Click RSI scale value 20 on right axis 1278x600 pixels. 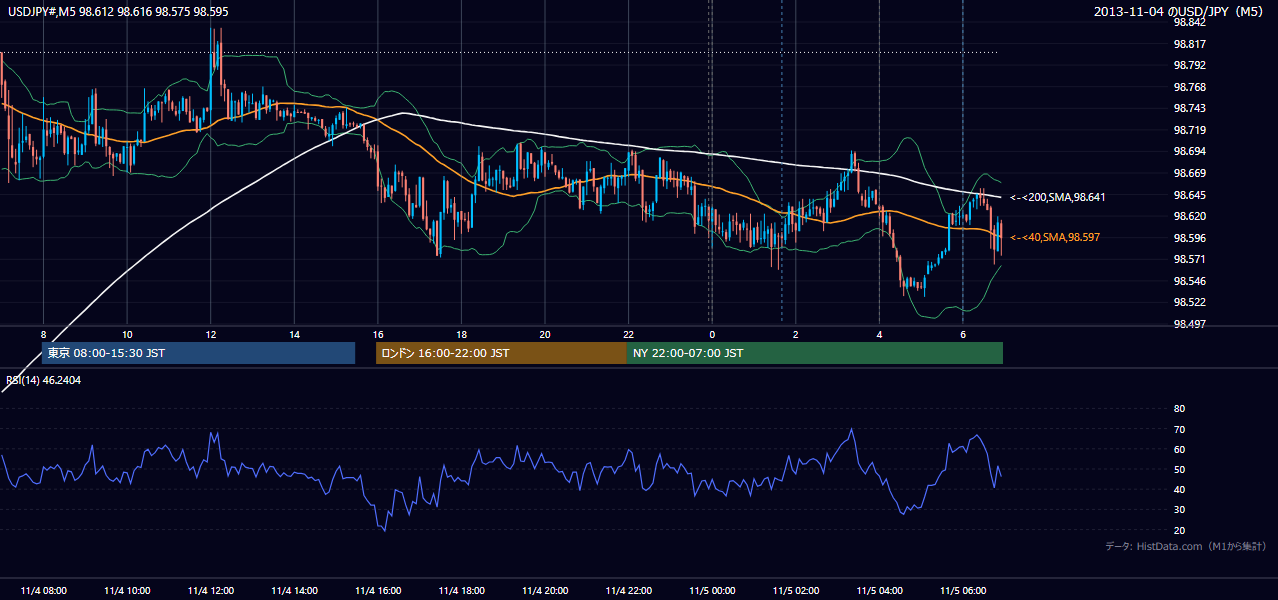pyautogui.click(x=1179, y=530)
